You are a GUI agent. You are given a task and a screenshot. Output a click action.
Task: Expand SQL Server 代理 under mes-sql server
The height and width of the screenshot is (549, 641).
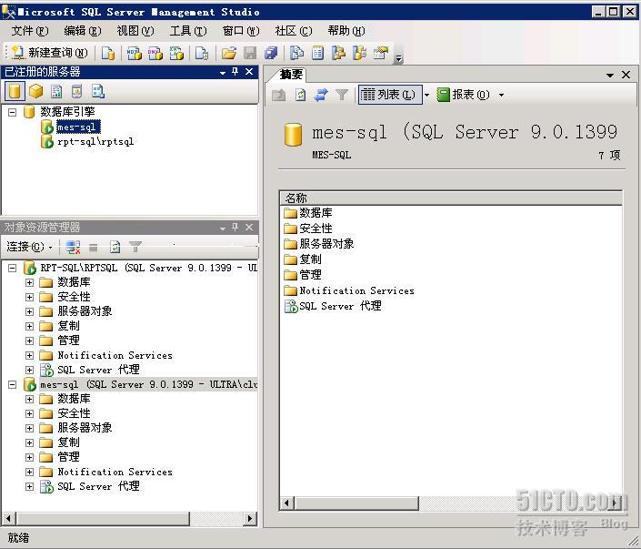[x=29, y=486]
